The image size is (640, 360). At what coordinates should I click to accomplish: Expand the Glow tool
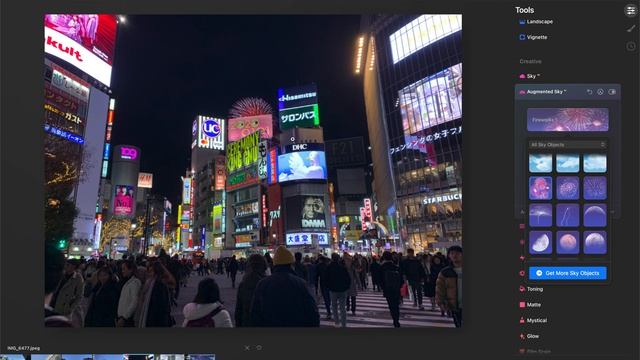tap(533, 336)
